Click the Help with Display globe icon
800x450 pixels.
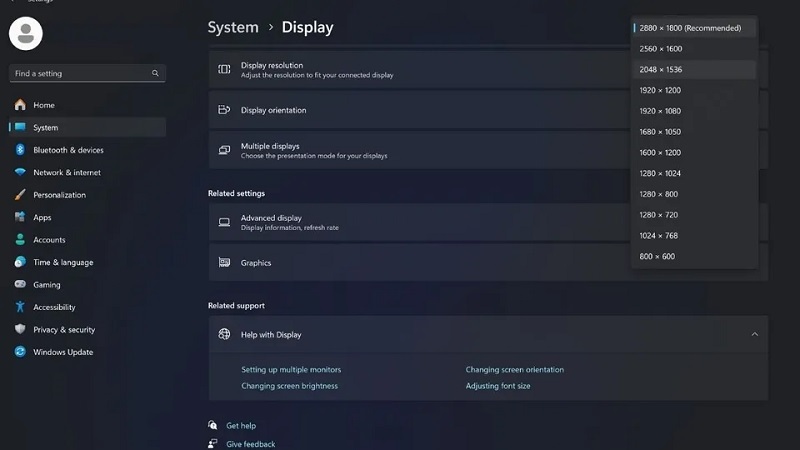[x=224, y=334]
